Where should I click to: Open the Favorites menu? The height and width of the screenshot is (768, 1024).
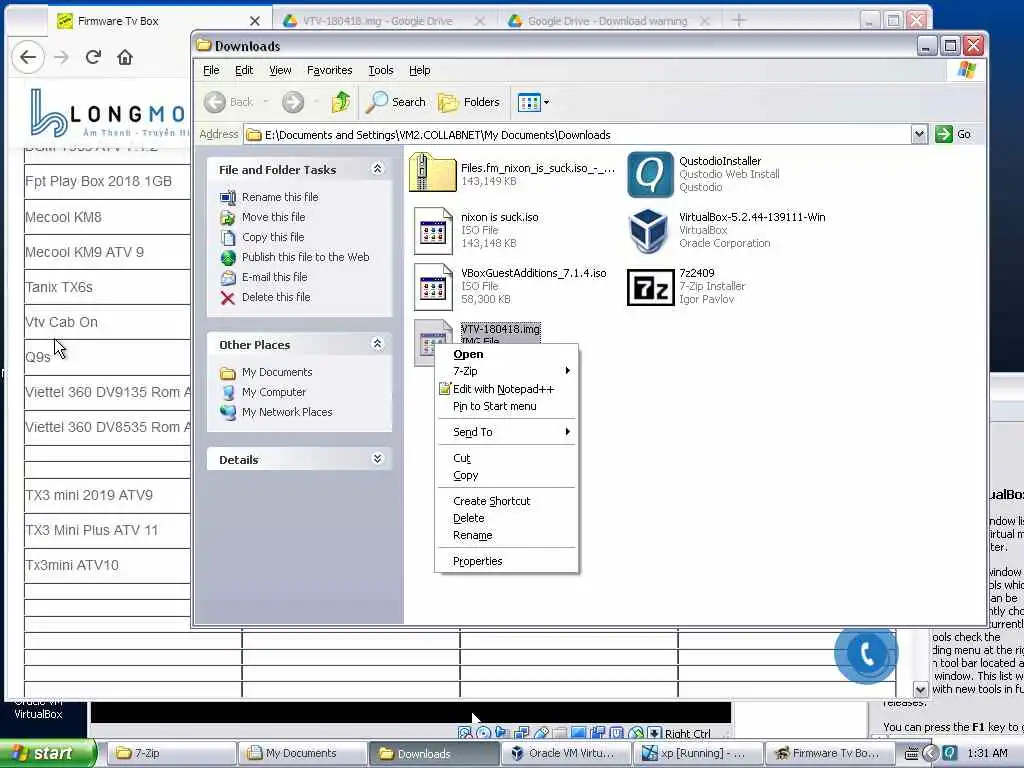[329, 70]
